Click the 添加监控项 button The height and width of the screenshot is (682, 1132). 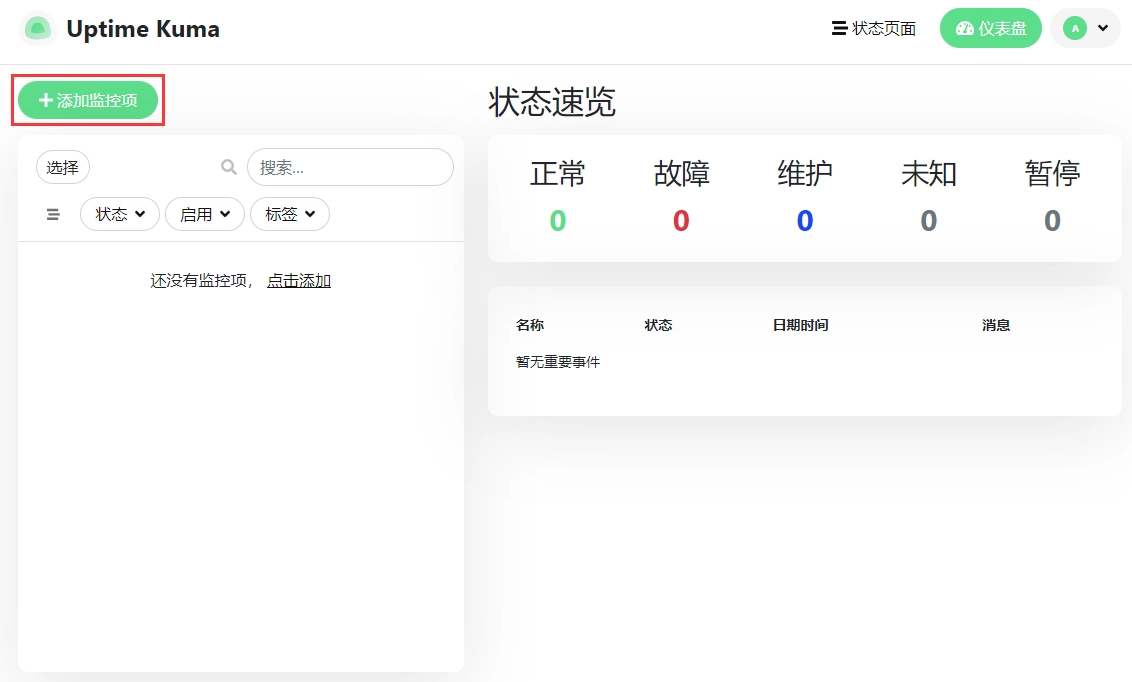(x=88, y=99)
